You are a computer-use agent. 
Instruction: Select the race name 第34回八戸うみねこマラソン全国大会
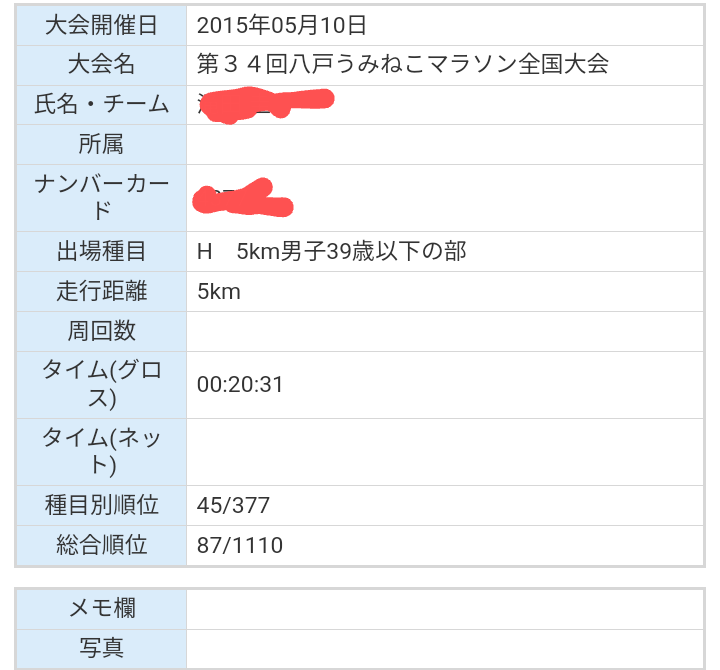tap(403, 65)
